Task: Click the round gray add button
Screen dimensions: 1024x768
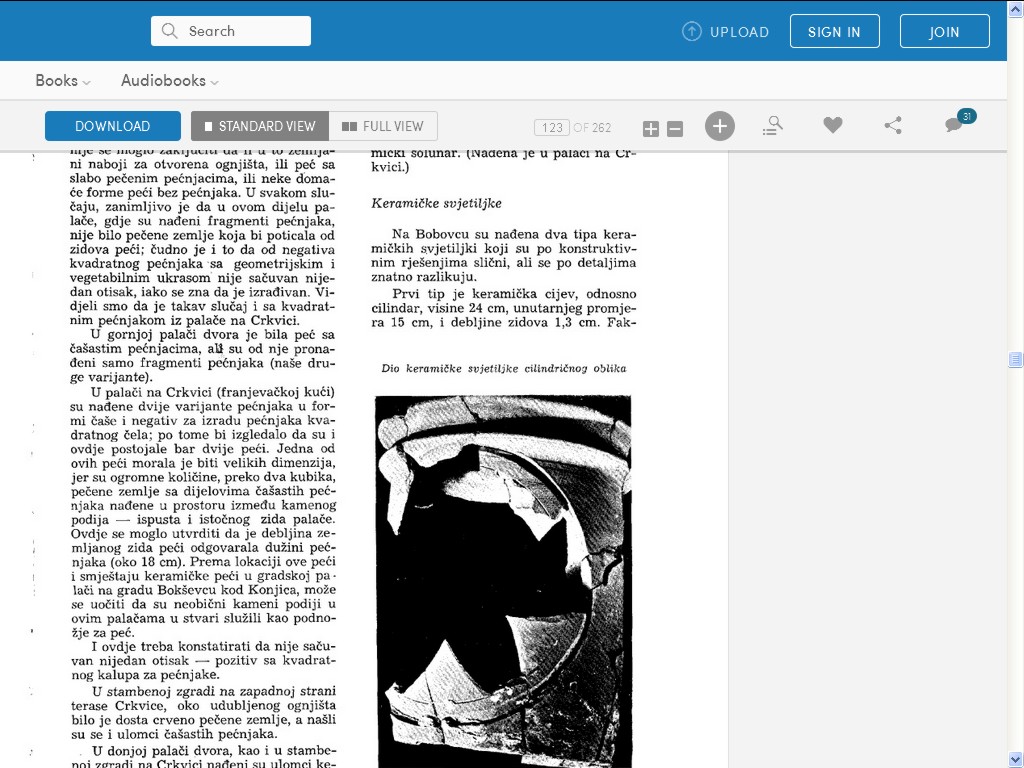Action: 720,126
